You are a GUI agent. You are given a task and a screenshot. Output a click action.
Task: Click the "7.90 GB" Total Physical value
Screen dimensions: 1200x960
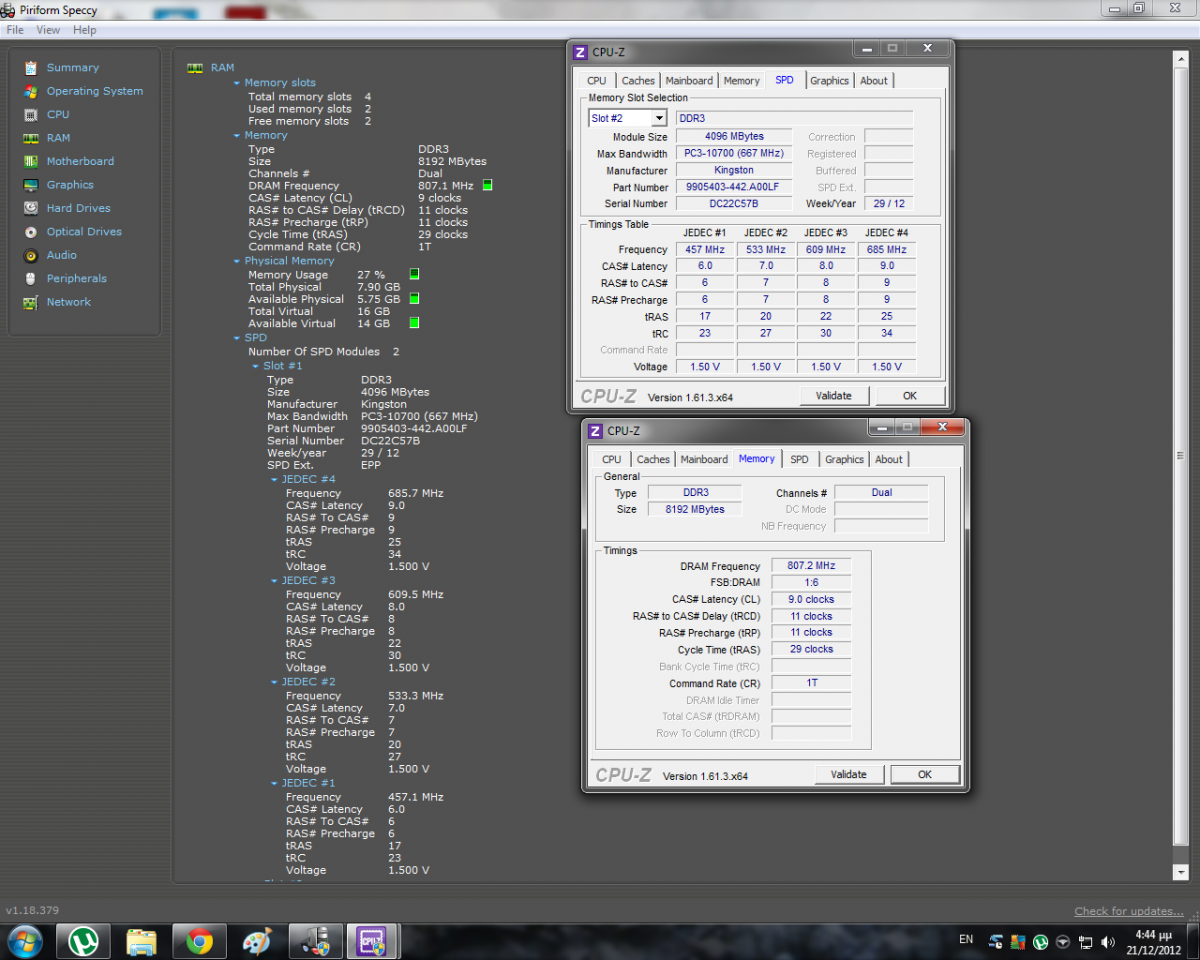(x=378, y=287)
